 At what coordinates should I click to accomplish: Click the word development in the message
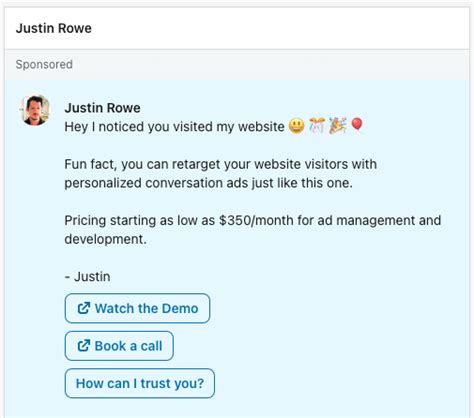[x=105, y=239]
